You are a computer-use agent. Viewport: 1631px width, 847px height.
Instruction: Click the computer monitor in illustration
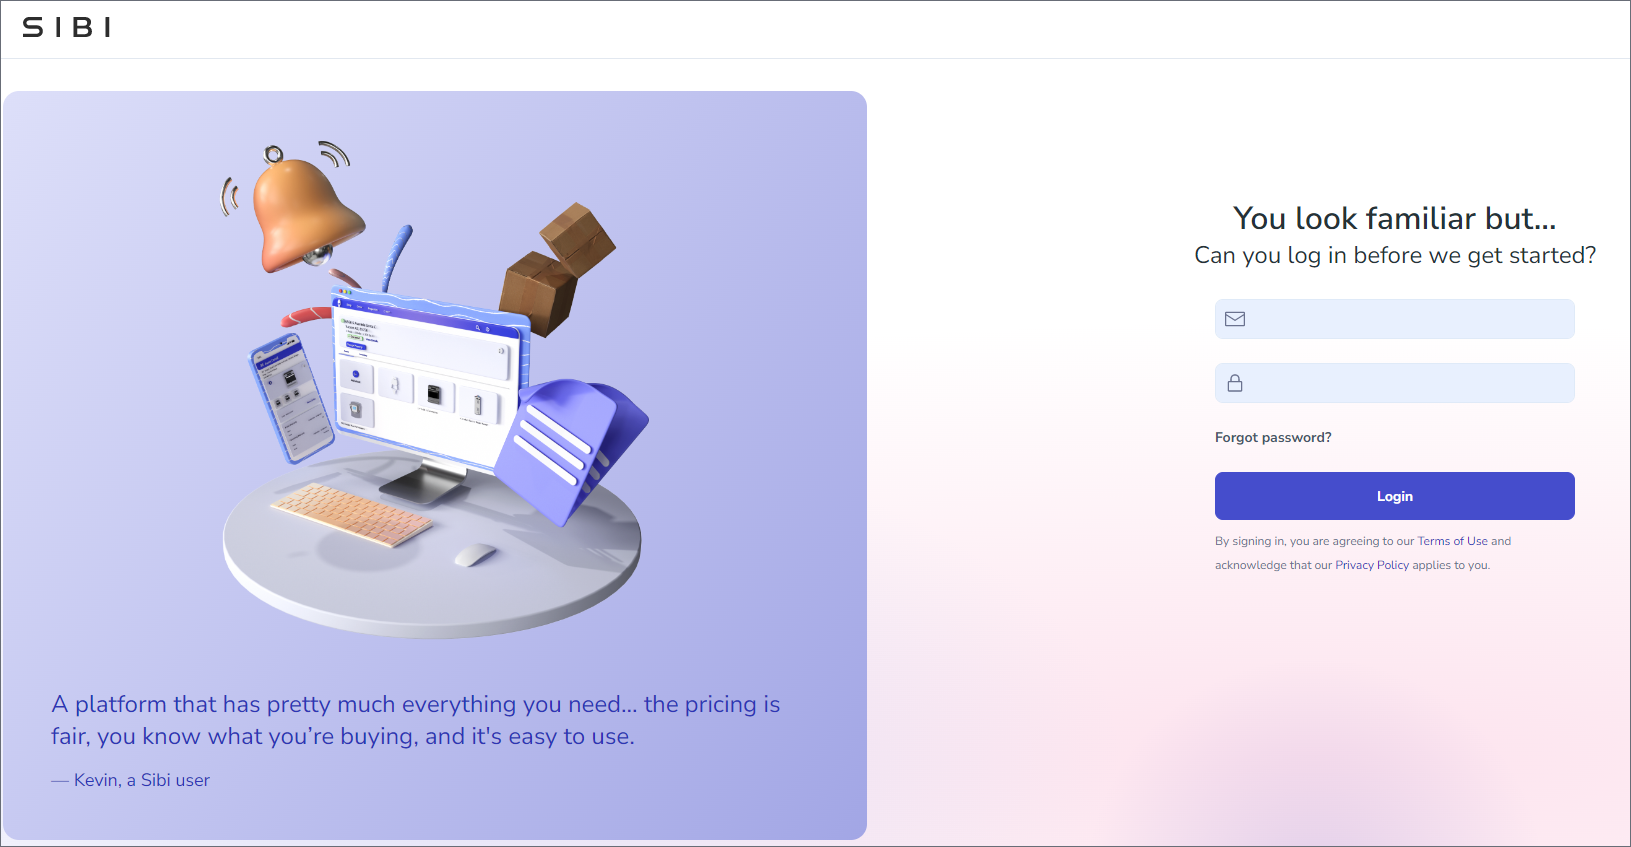[x=430, y=390]
